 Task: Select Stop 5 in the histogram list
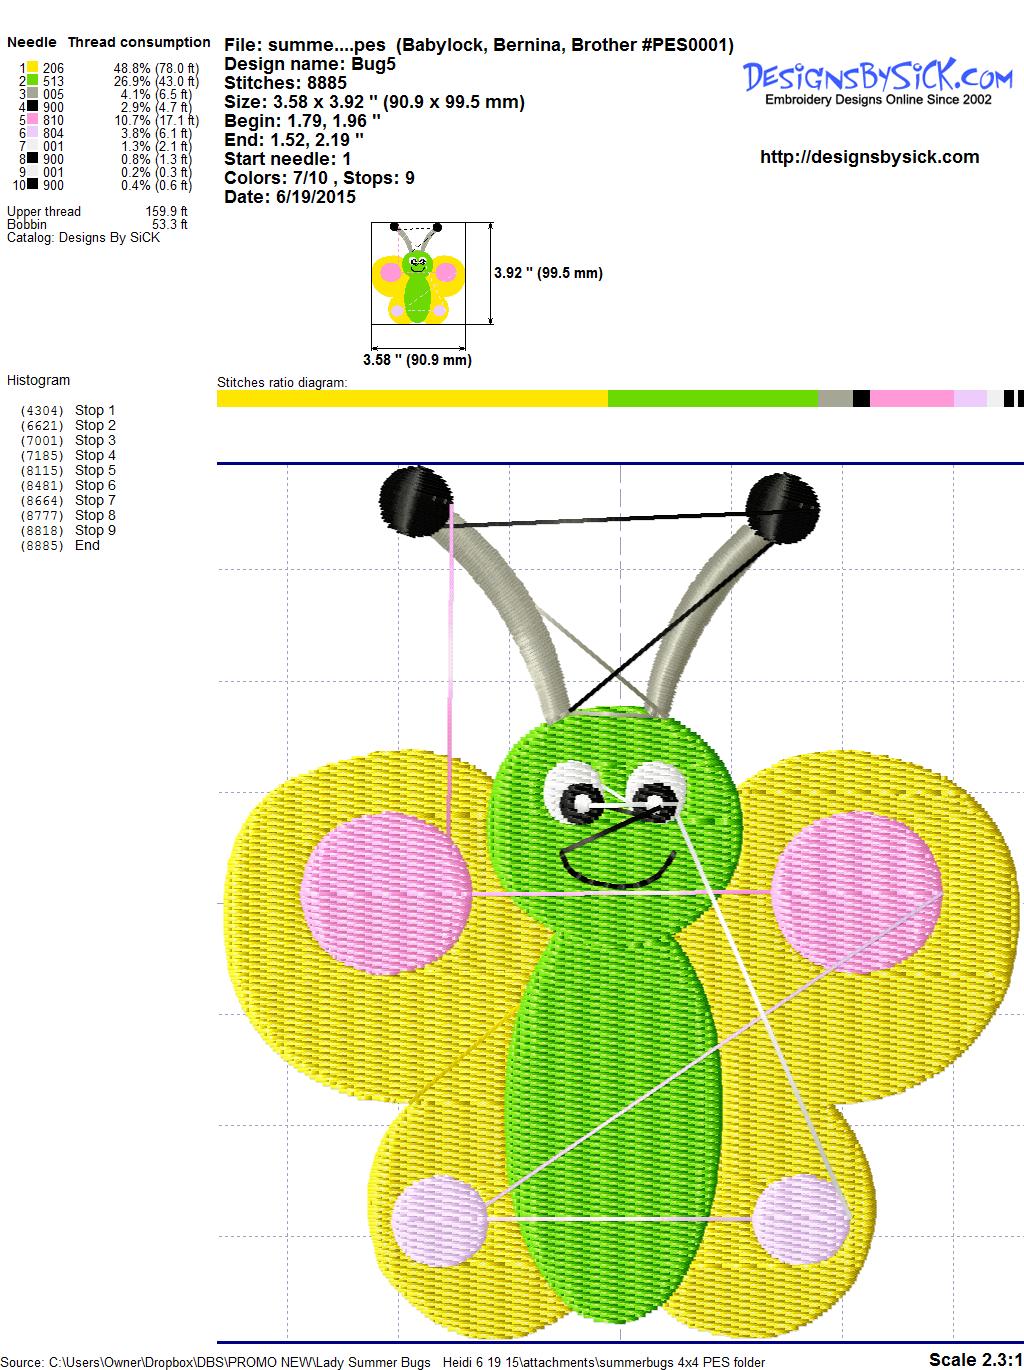pyautogui.click(x=95, y=470)
